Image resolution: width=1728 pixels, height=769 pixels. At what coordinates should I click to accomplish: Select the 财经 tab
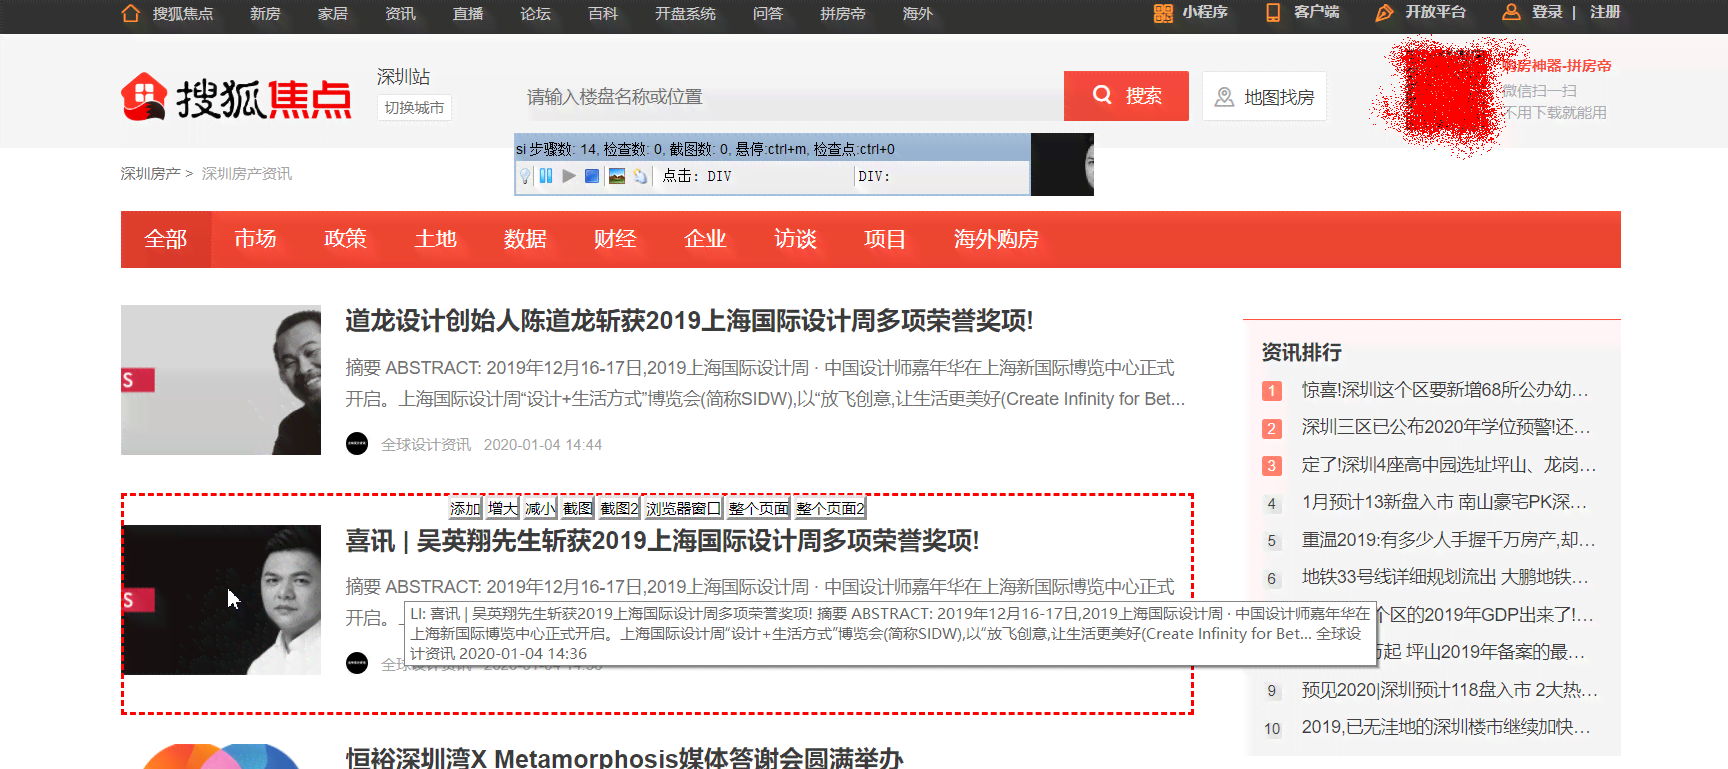click(615, 239)
